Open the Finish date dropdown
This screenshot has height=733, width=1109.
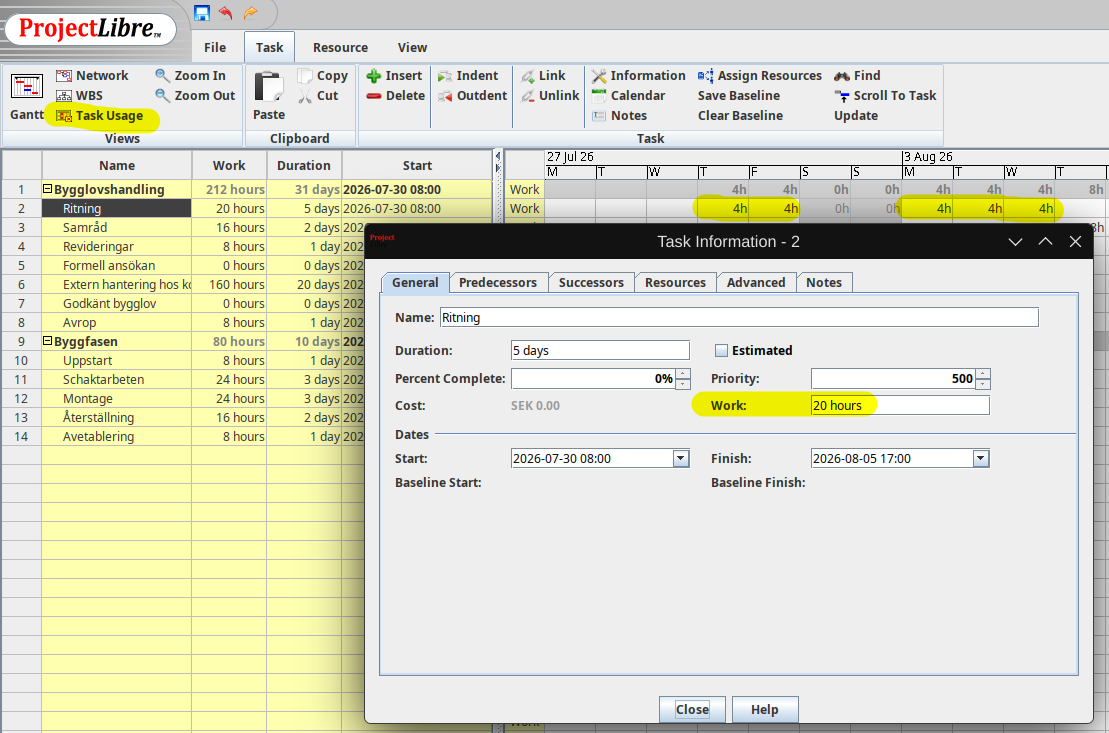coord(980,458)
